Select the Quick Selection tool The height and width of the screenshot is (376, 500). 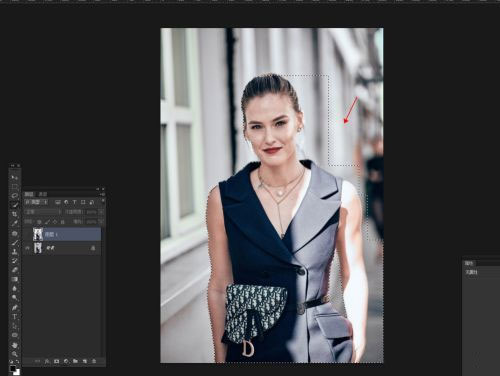[x=15, y=205]
